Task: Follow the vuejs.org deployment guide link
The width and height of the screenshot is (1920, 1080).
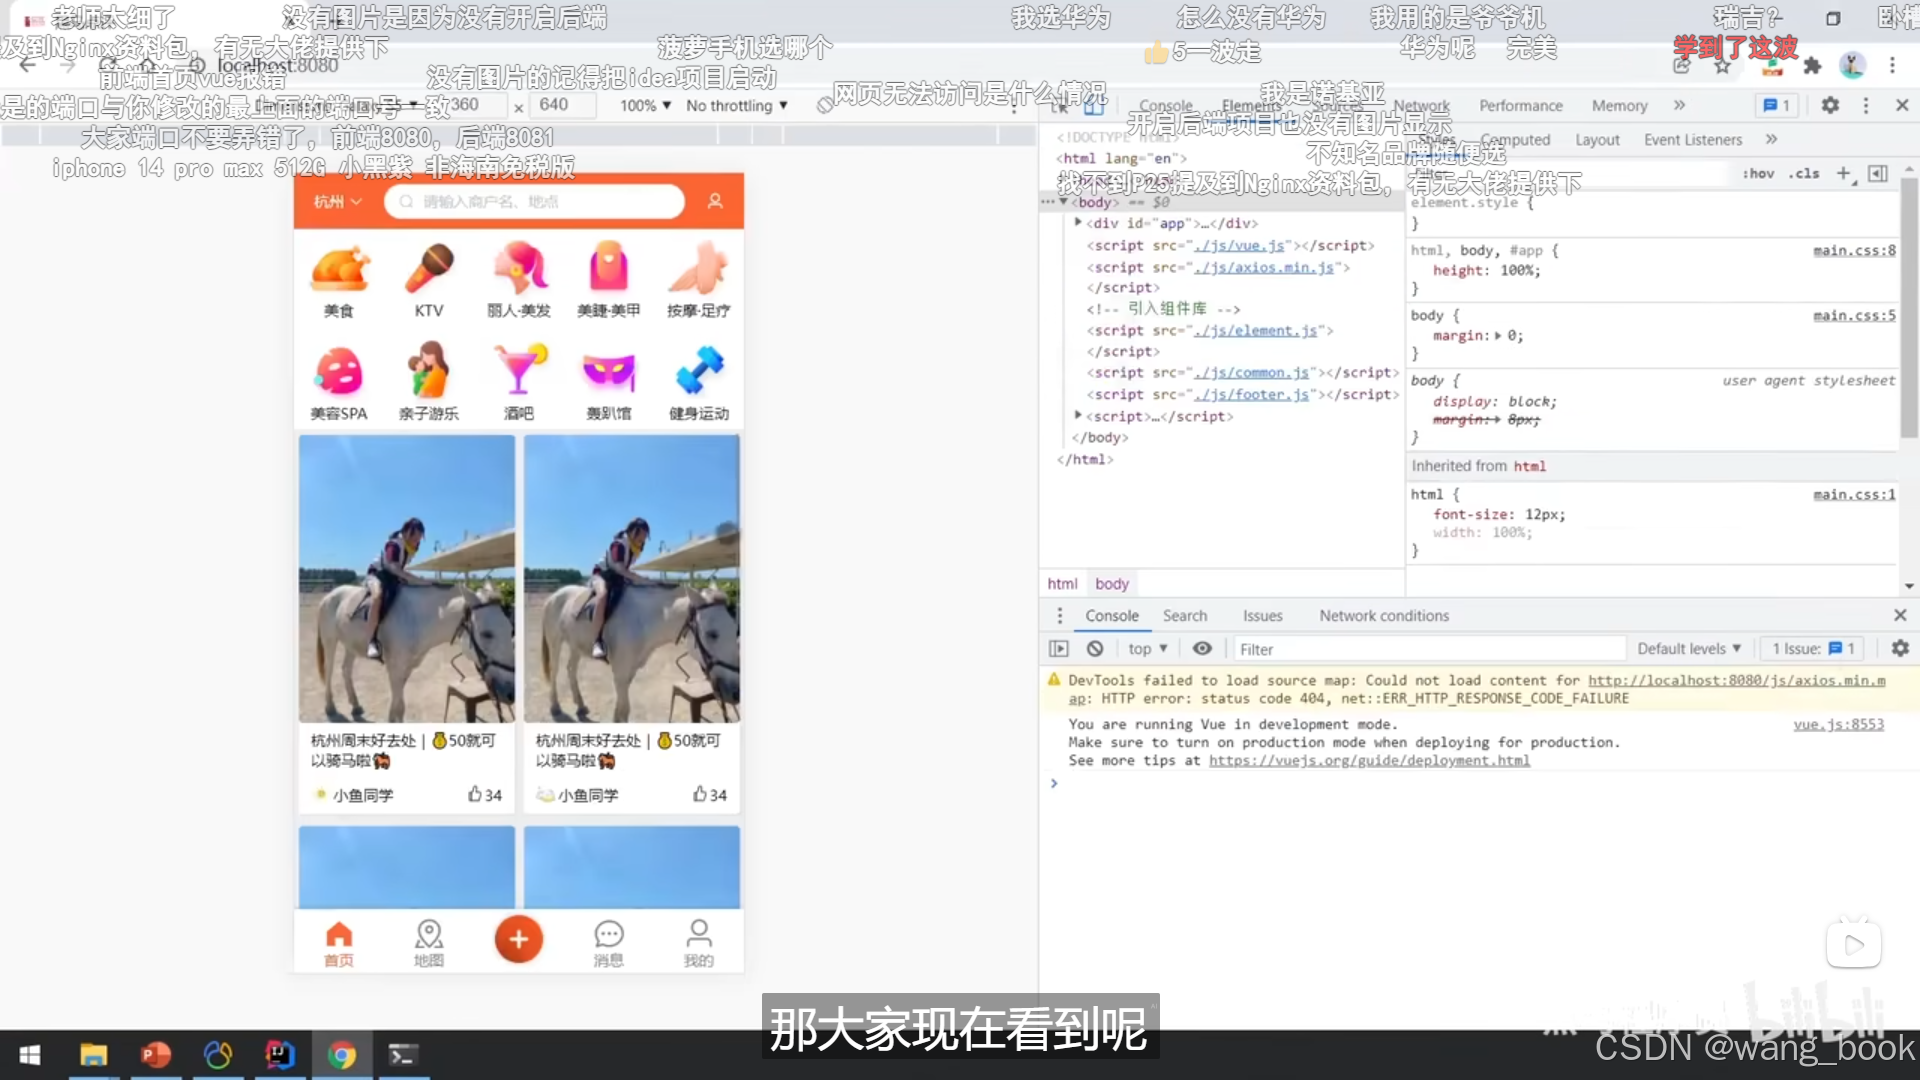Action: pyautogui.click(x=1368, y=760)
